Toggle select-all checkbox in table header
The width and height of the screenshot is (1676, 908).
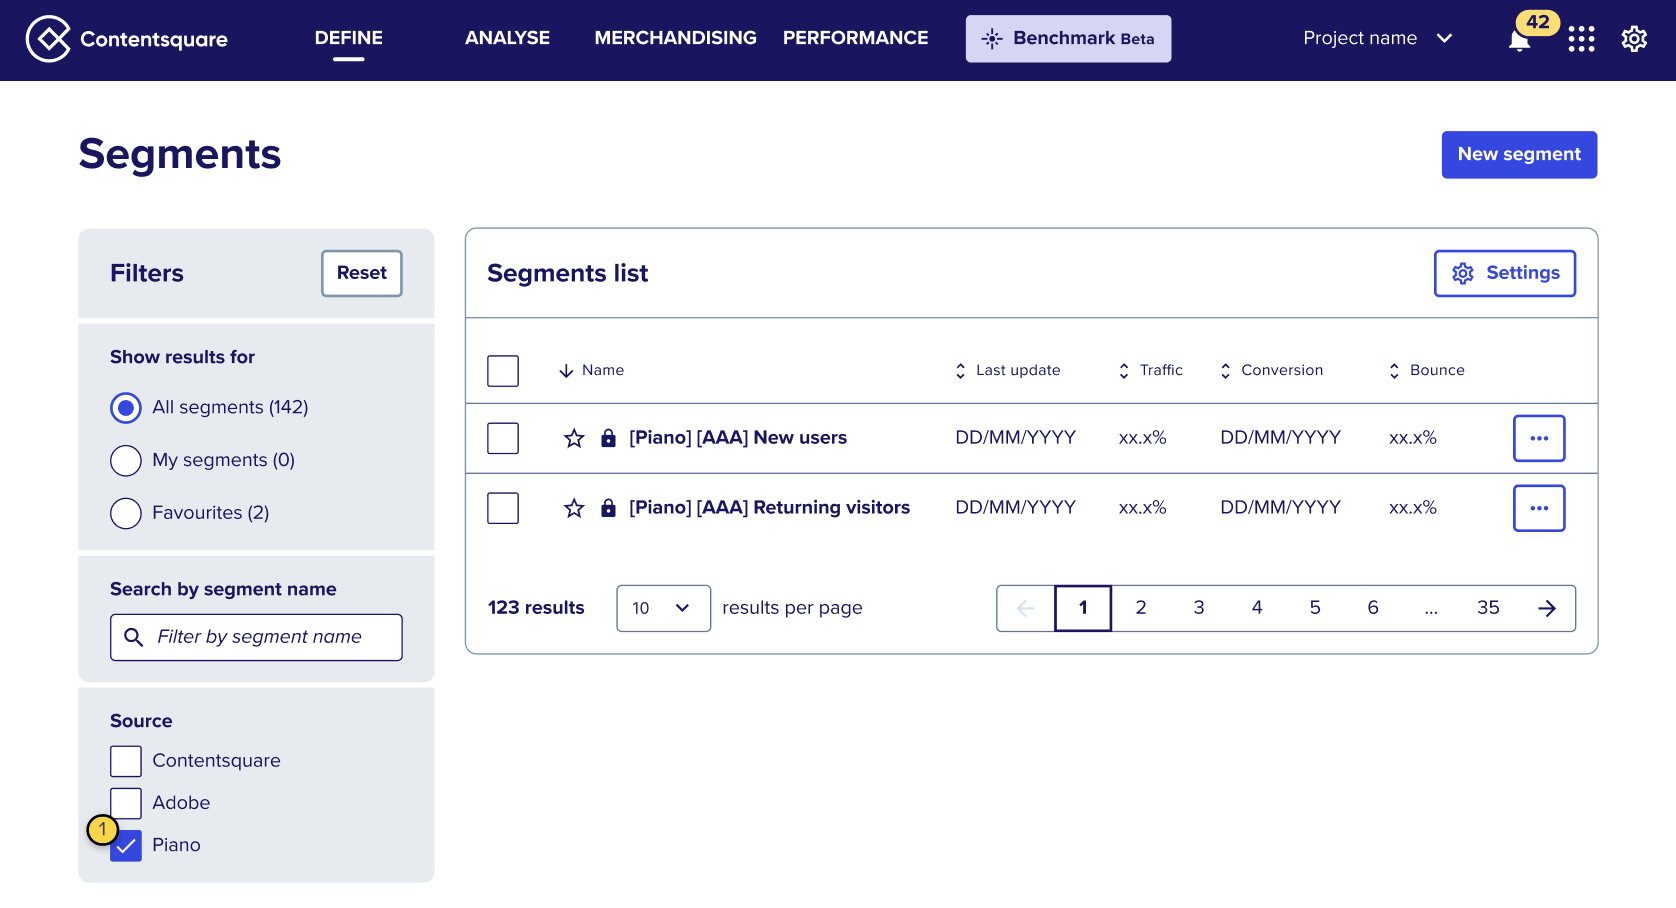tap(503, 371)
